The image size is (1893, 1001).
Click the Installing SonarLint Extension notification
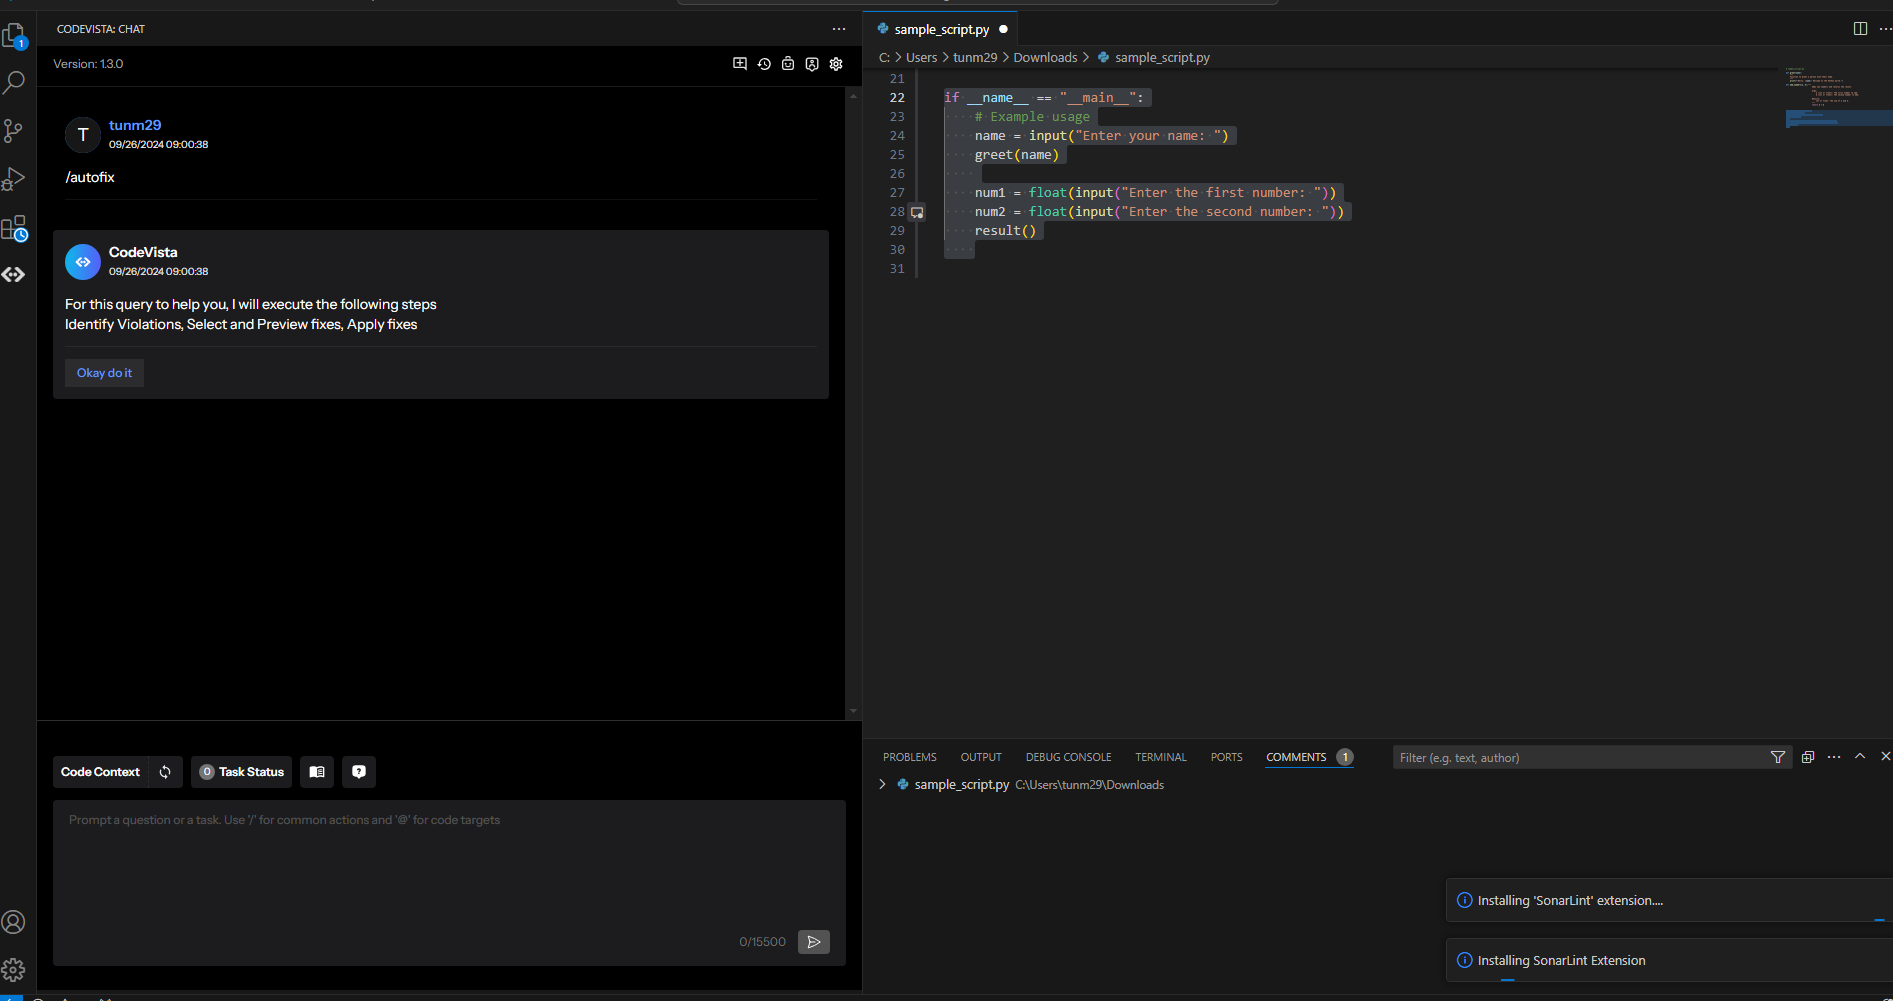click(1669, 960)
